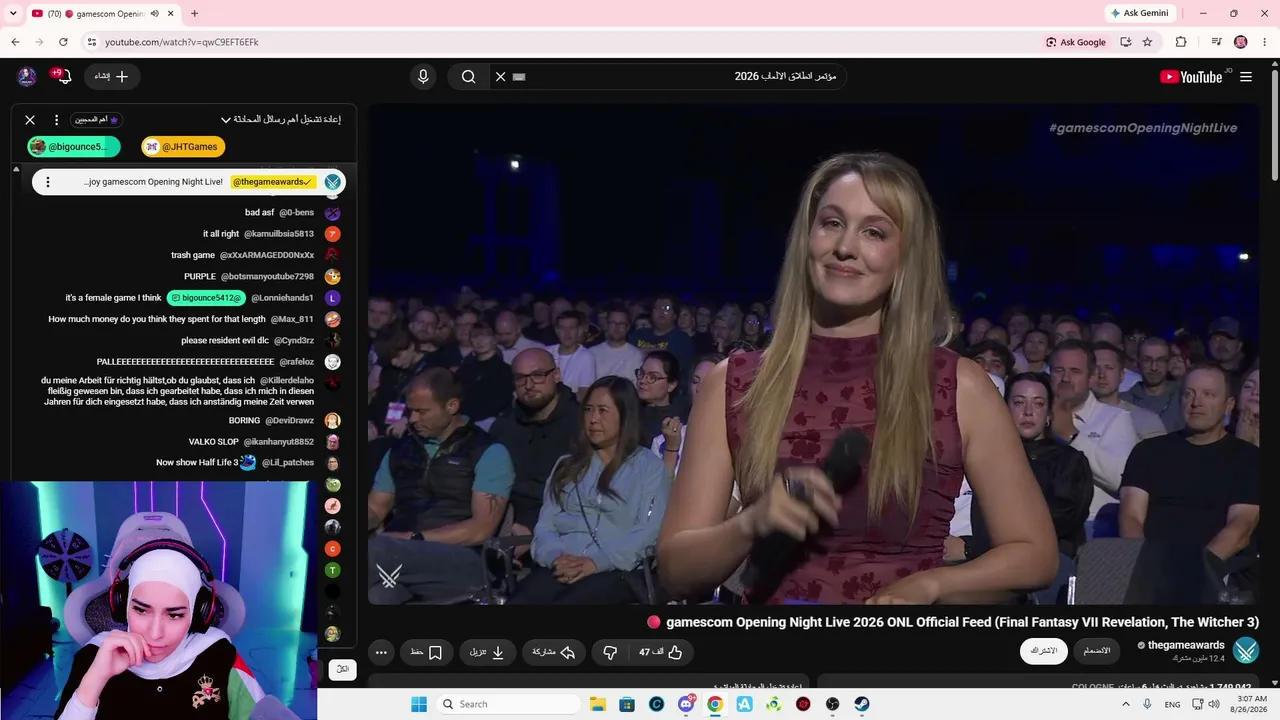Dislike the video with thumbs down
Viewport: 1280px width, 720px height.
[x=610, y=652]
